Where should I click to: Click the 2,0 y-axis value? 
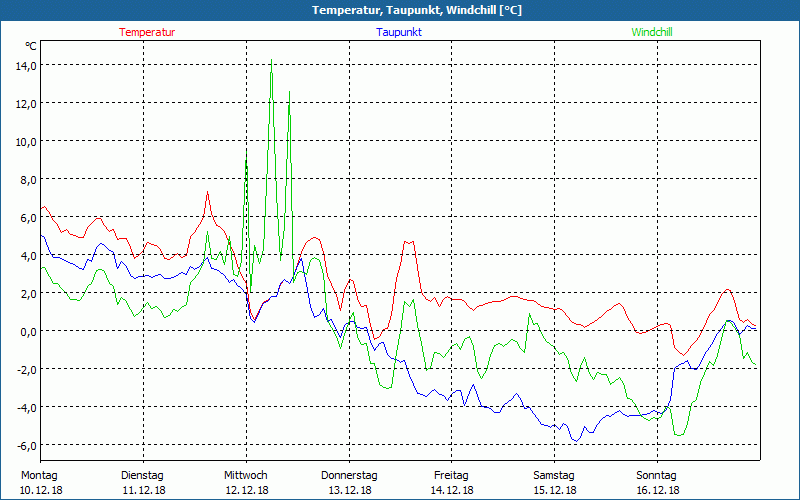click(28, 293)
